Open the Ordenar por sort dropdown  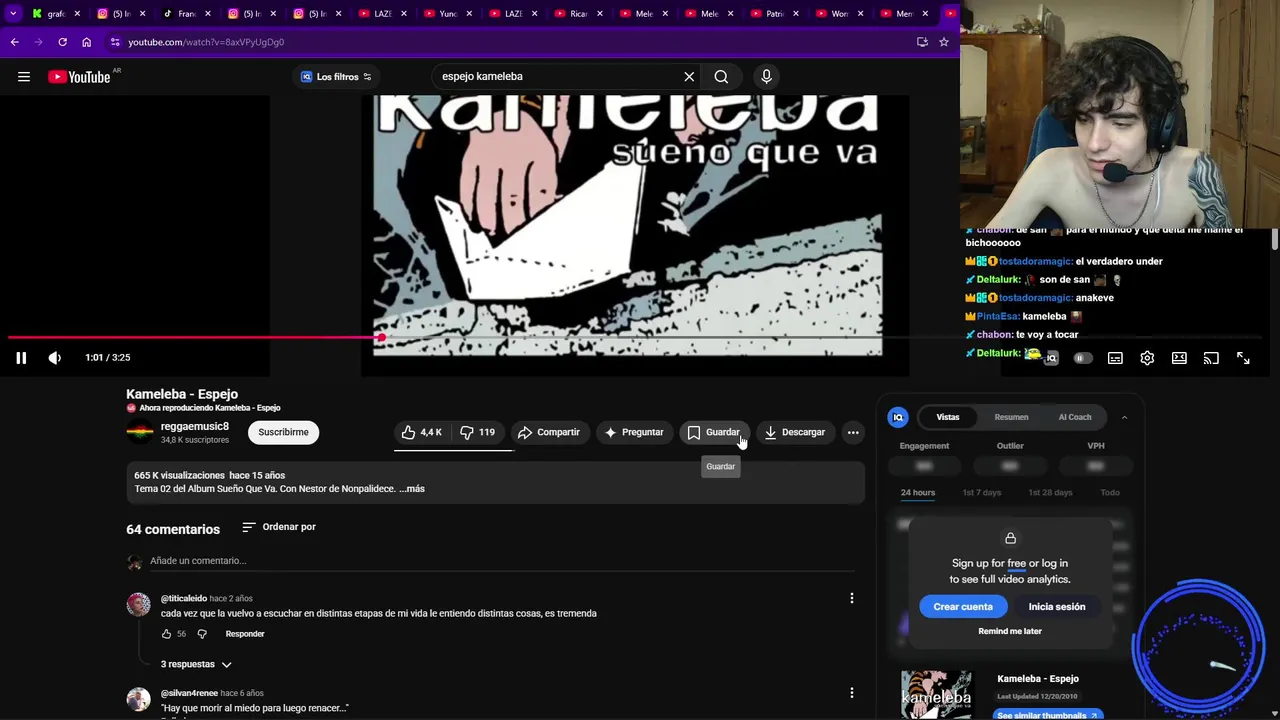pos(279,527)
